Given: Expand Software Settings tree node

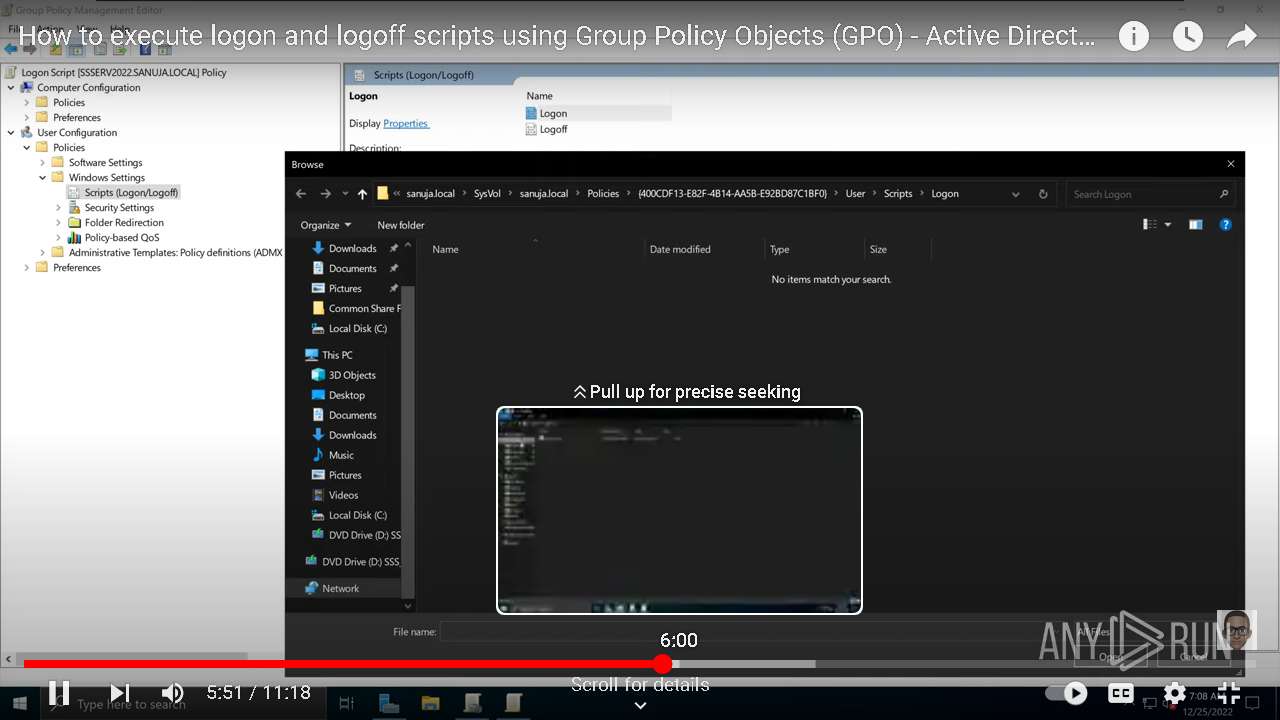Looking at the screenshot, I should coord(42,162).
